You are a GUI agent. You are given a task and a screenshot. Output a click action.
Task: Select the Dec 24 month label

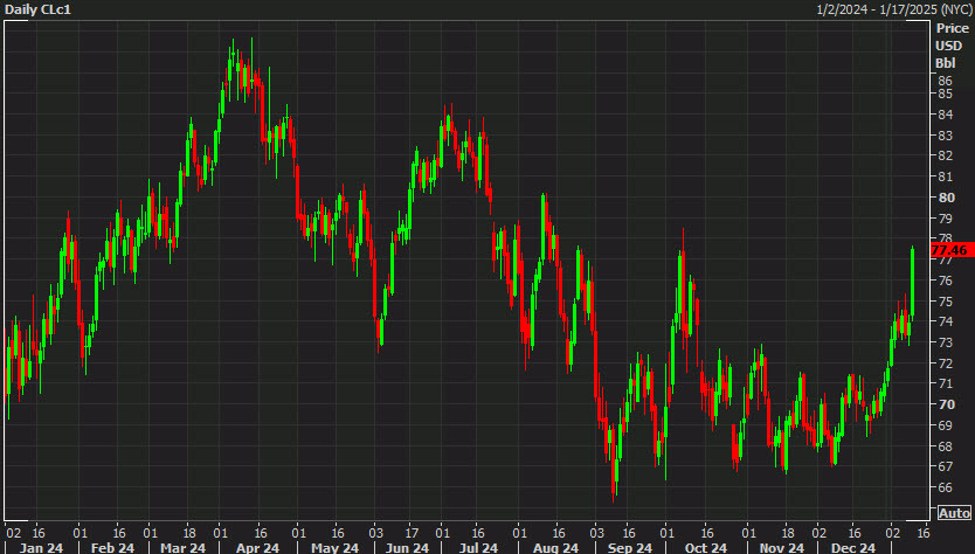(852, 547)
